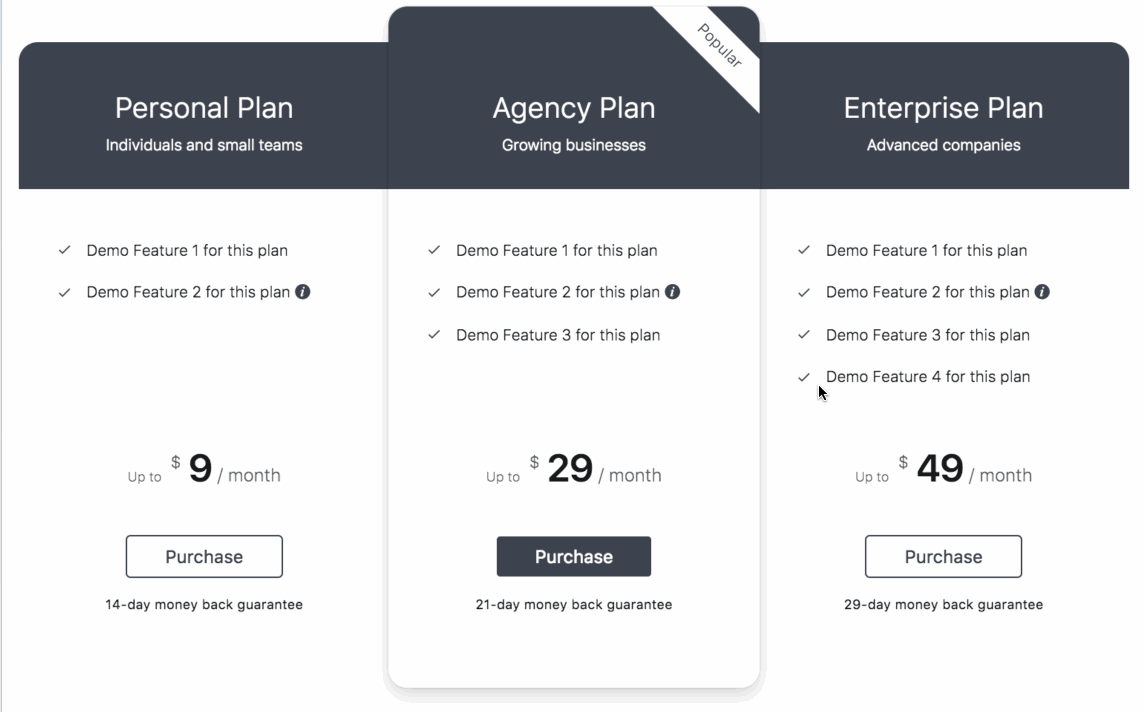
Task: Purchase the Agency Plan
Action: (x=574, y=557)
